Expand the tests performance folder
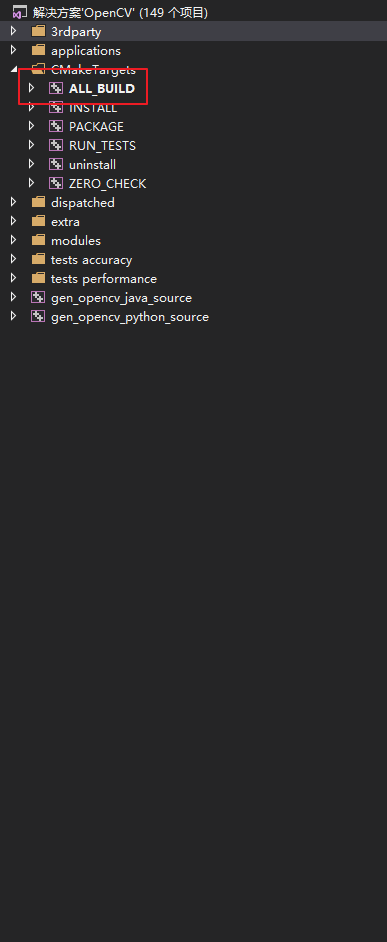The height and width of the screenshot is (942, 387). coord(13,279)
